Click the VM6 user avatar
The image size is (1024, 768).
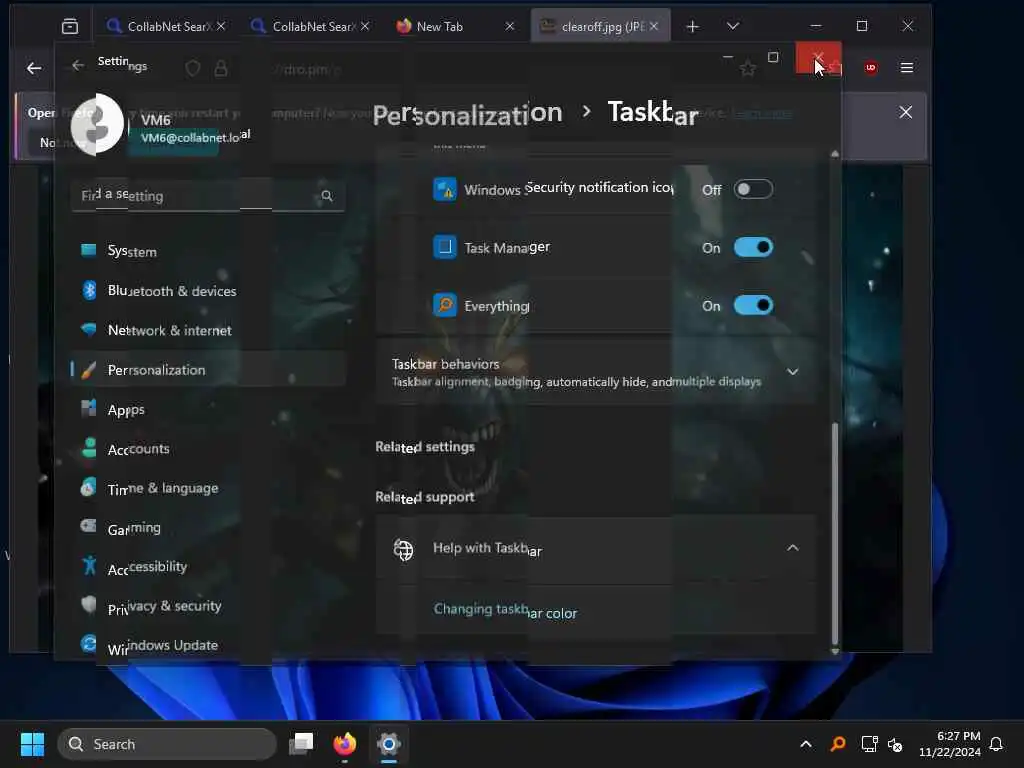click(x=97, y=124)
